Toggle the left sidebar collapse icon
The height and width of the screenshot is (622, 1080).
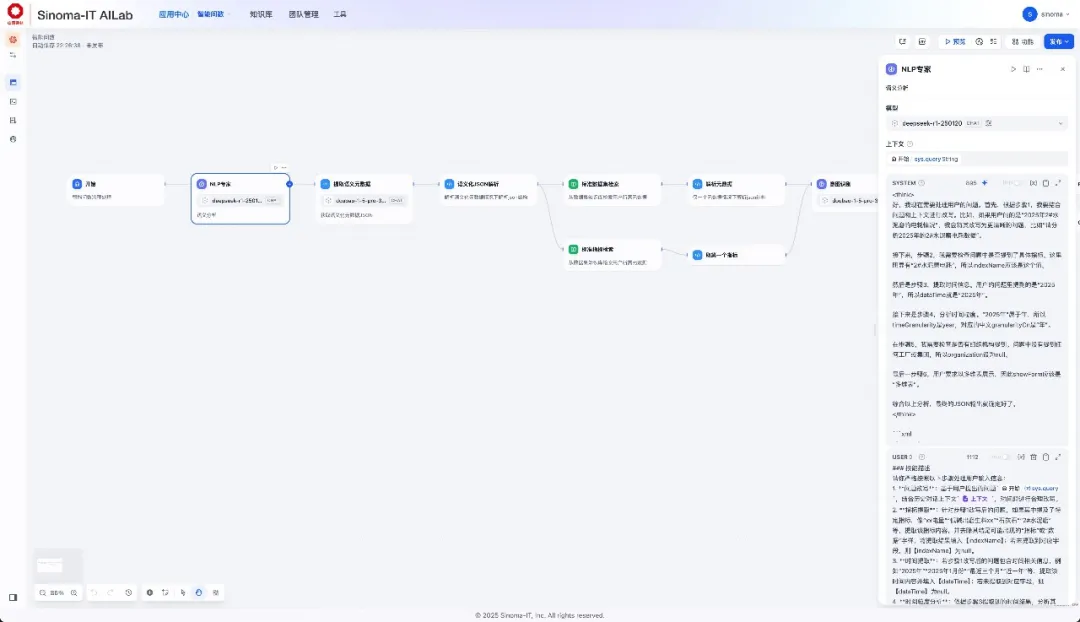[13, 597]
